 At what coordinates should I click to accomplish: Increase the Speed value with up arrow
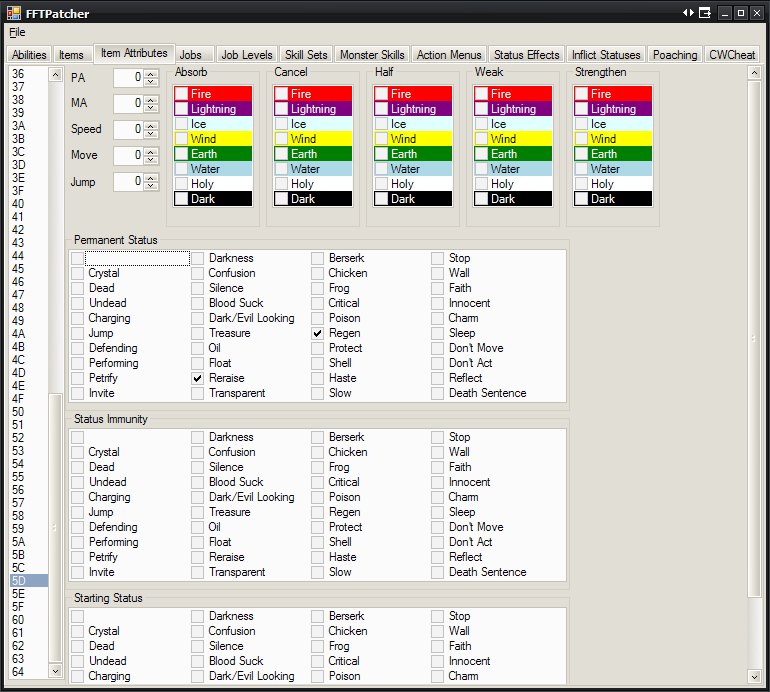(151, 126)
